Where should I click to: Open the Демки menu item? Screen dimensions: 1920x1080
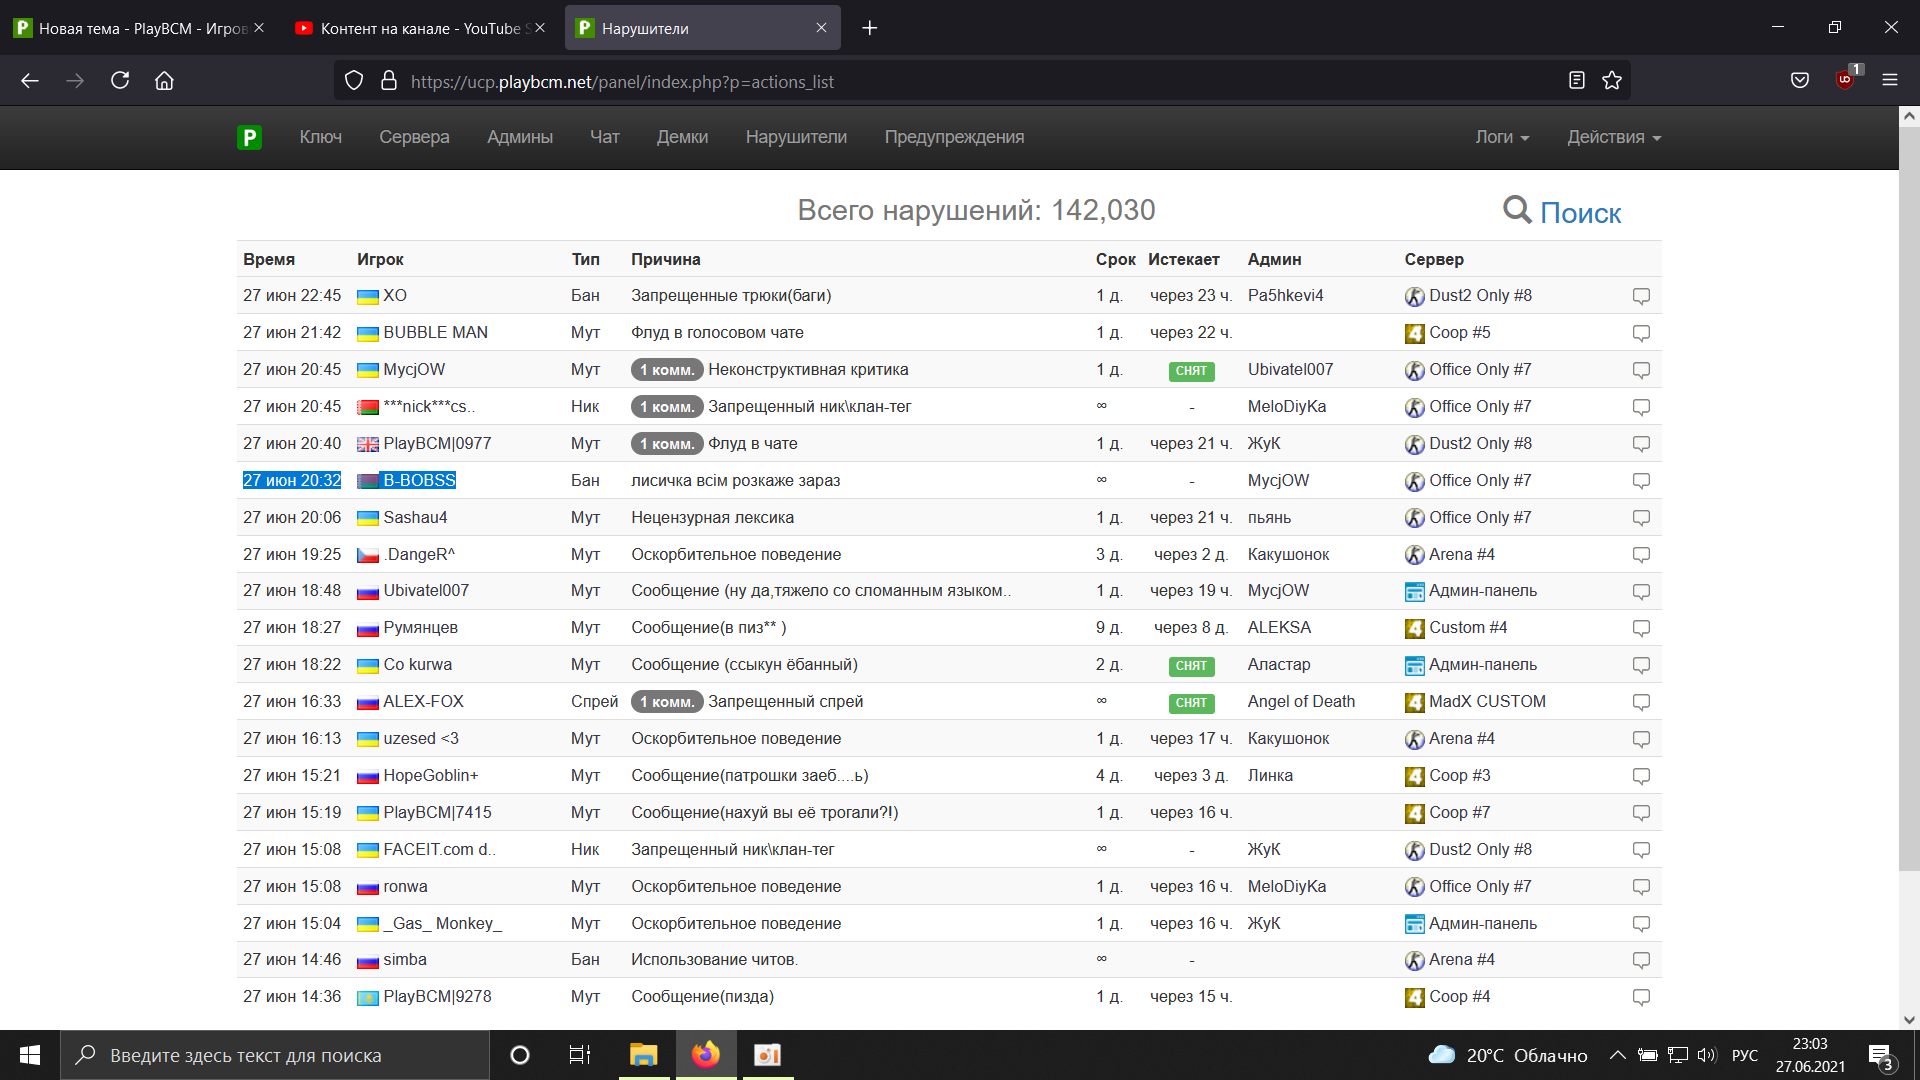(683, 137)
